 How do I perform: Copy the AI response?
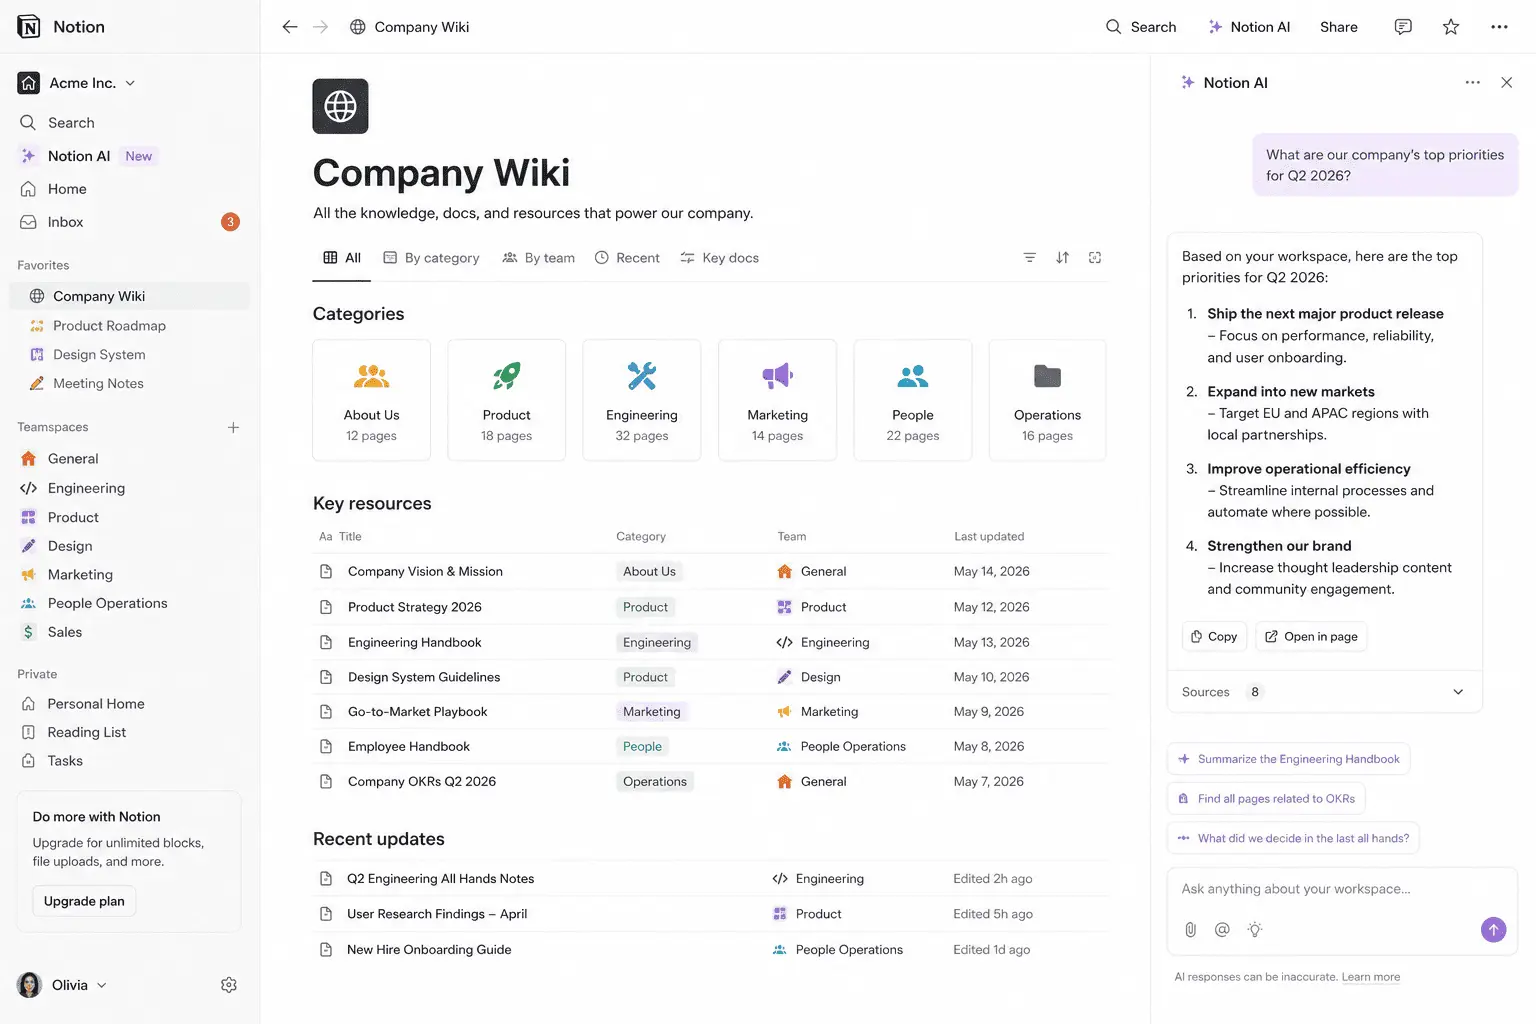pyautogui.click(x=1214, y=637)
